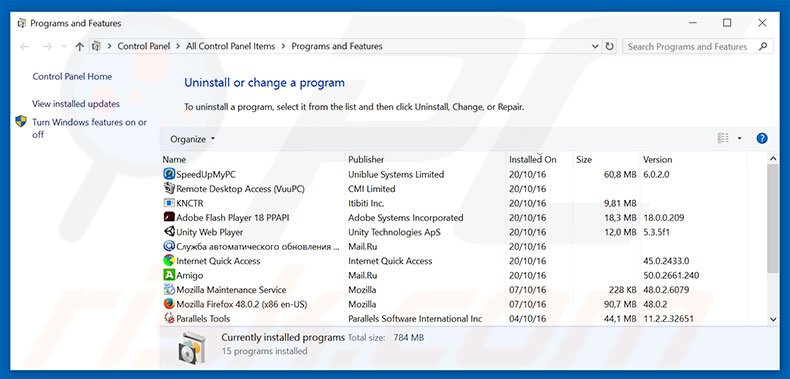Select the Internet Quick Access program name

(x=218, y=261)
